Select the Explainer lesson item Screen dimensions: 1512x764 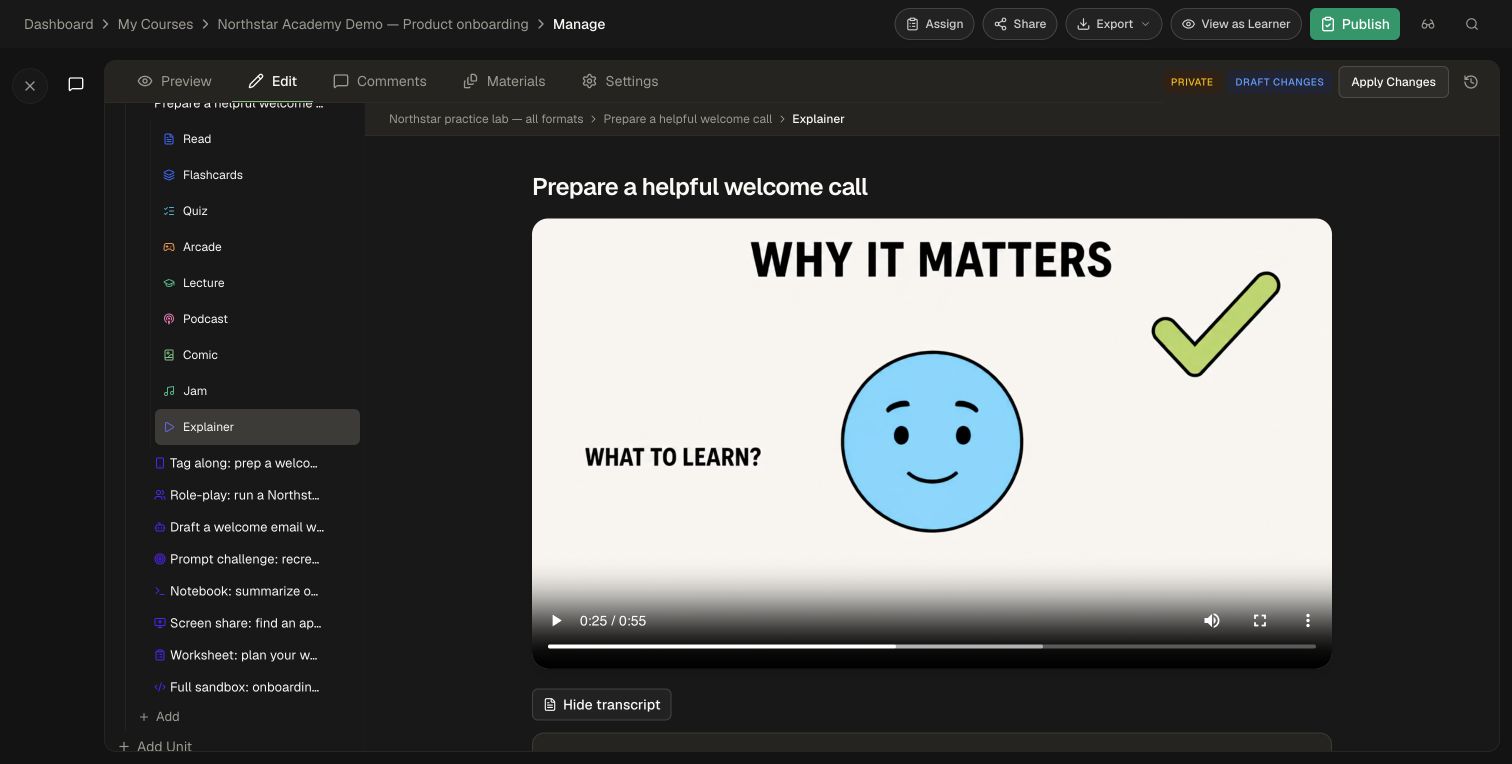[257, 427]
